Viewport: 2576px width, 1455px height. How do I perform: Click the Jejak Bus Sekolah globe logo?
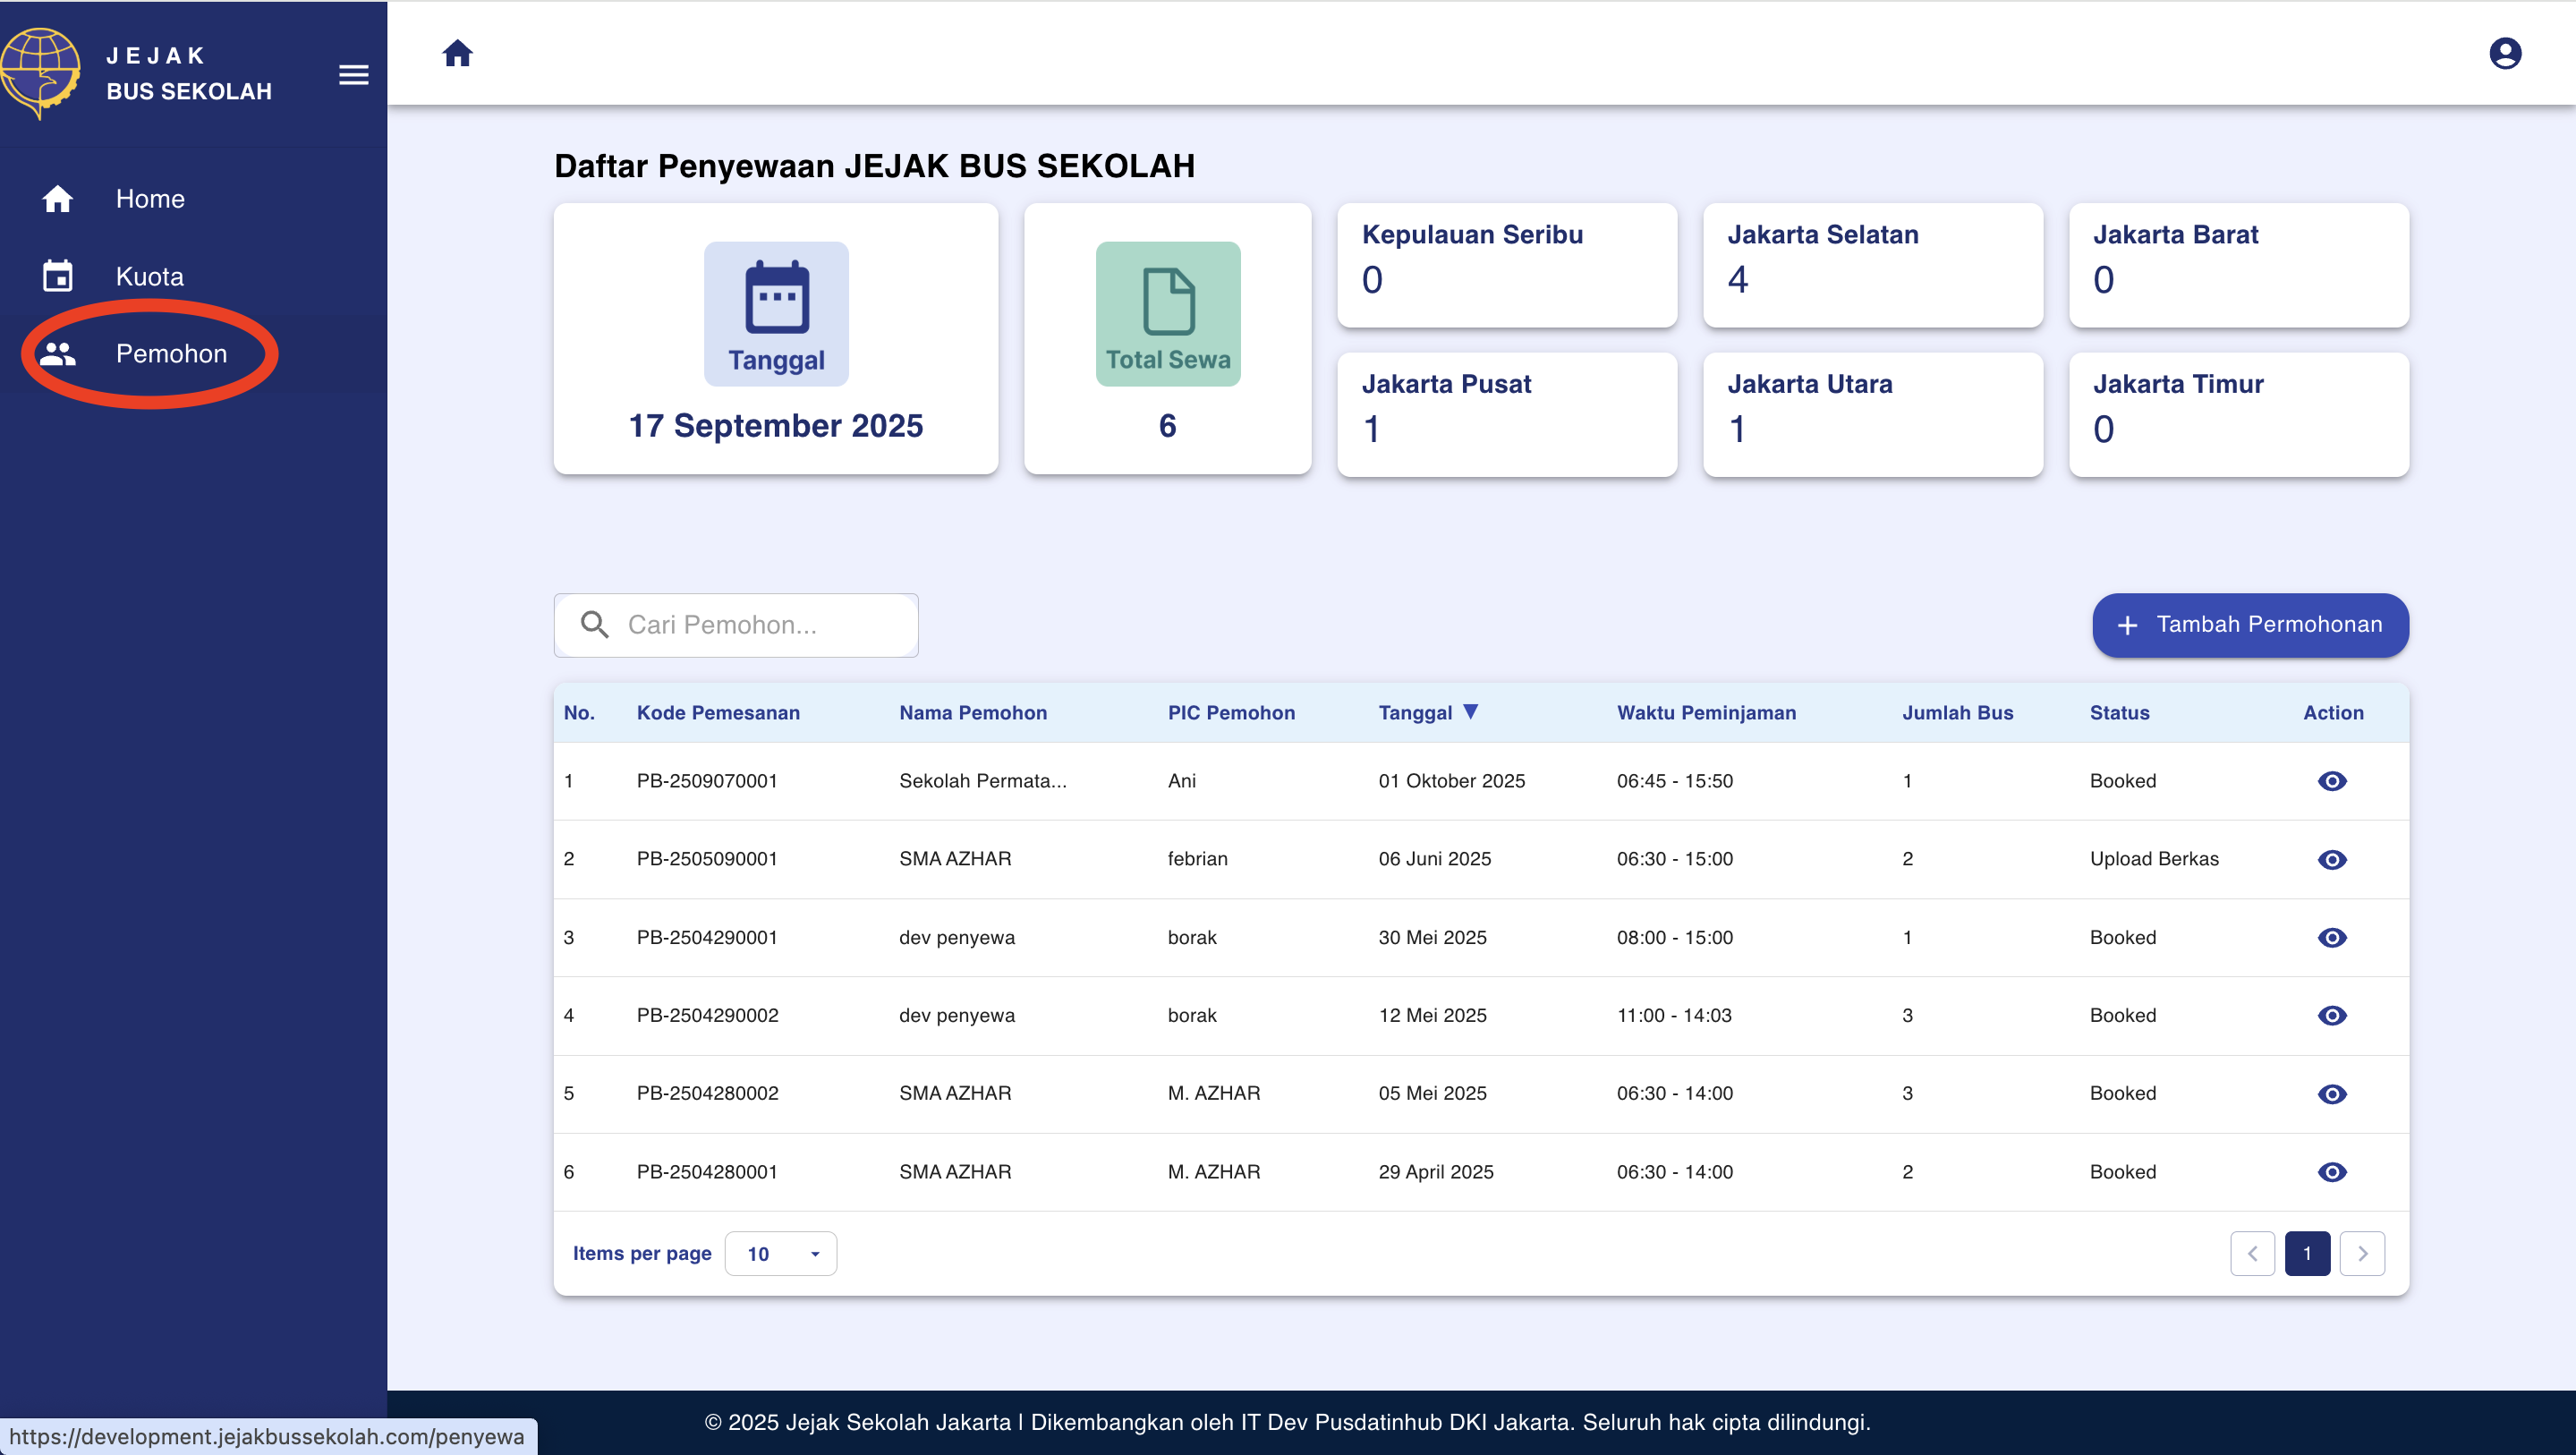(40, 72)
